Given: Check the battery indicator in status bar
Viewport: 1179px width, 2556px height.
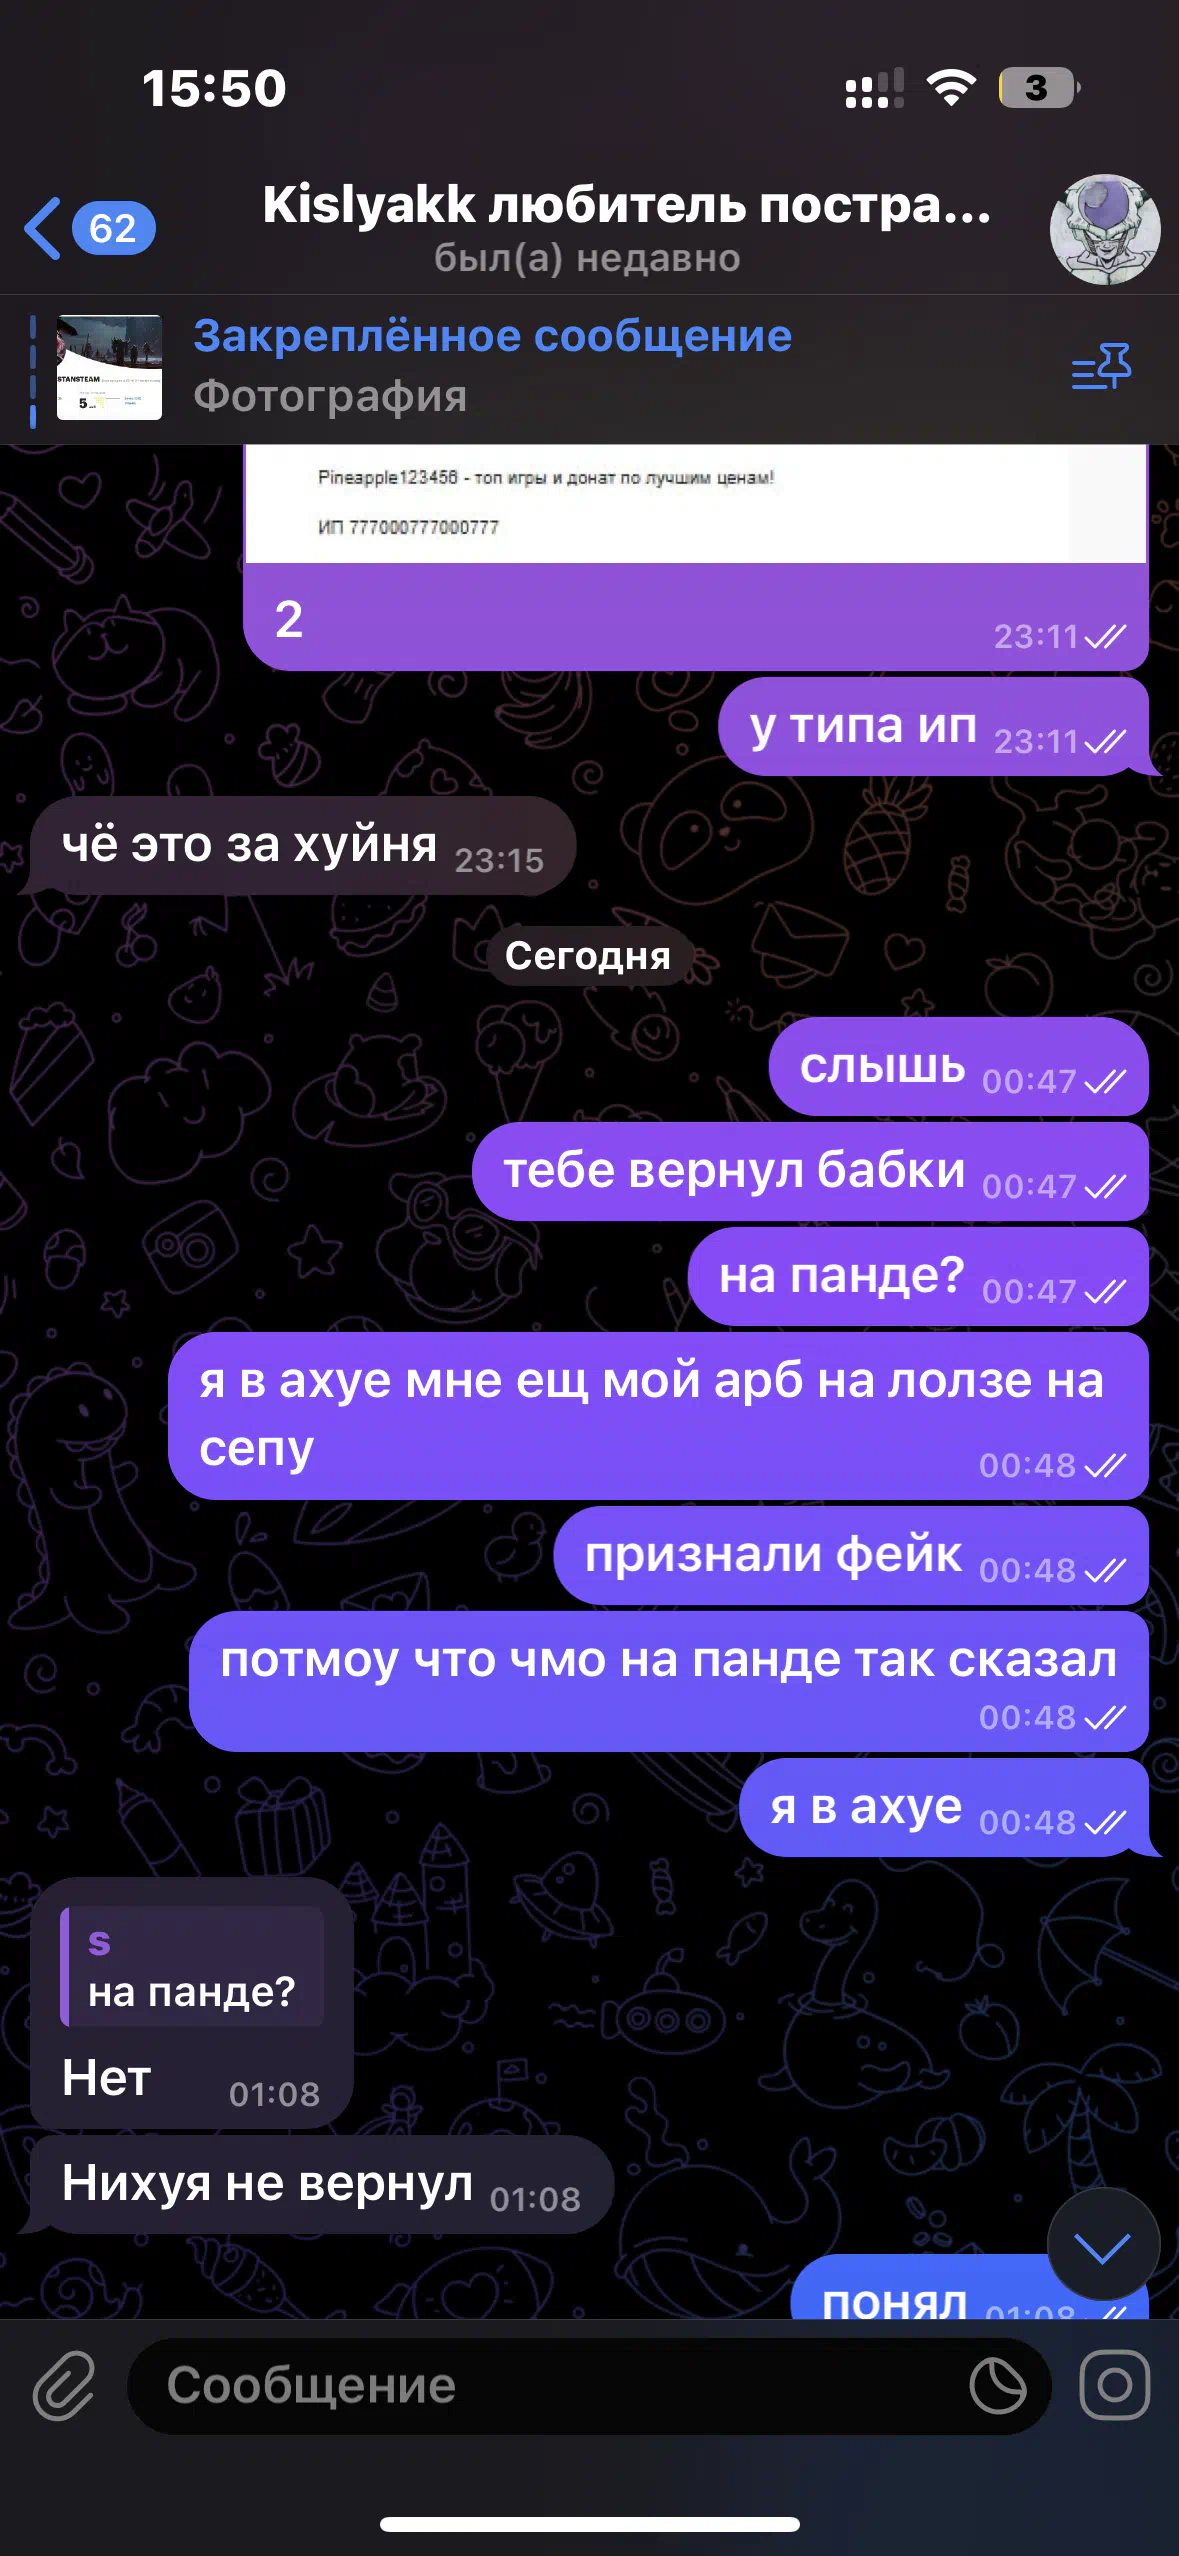Looking at the screenshot, I should [x=1040, y=88].
